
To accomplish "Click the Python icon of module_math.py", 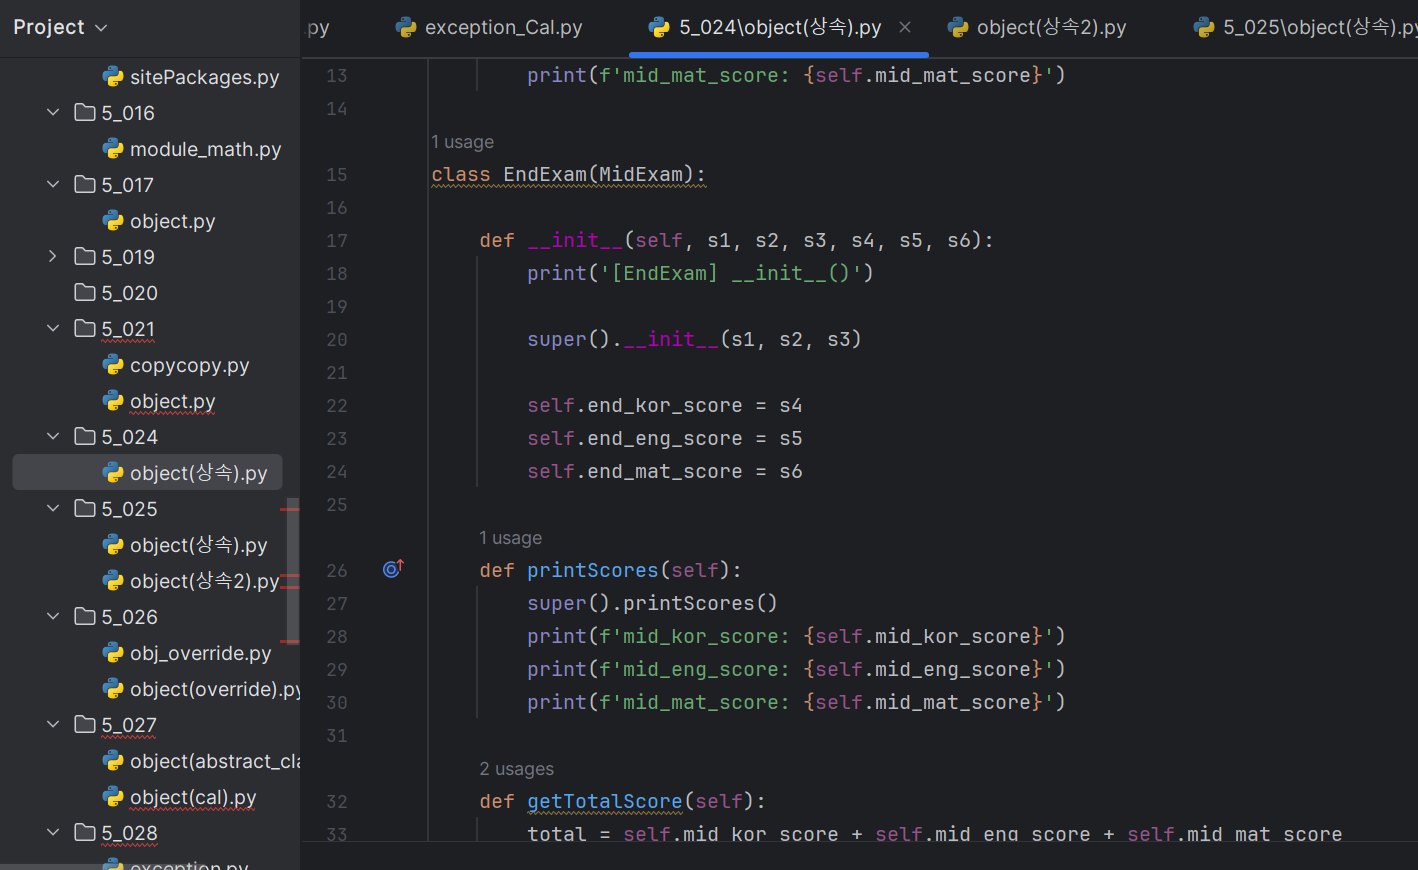I will (x=113, y=149).
